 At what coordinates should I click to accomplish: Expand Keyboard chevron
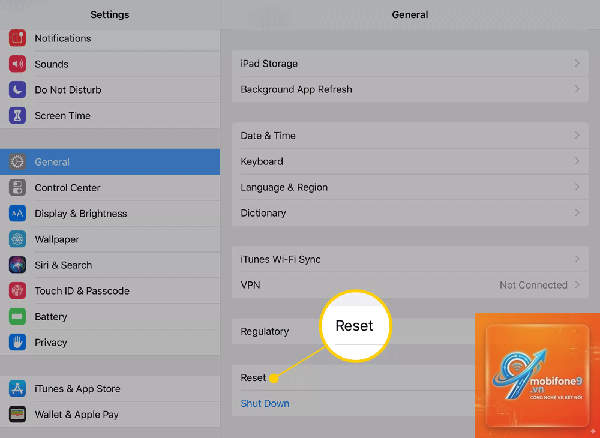tap(577, 161)
